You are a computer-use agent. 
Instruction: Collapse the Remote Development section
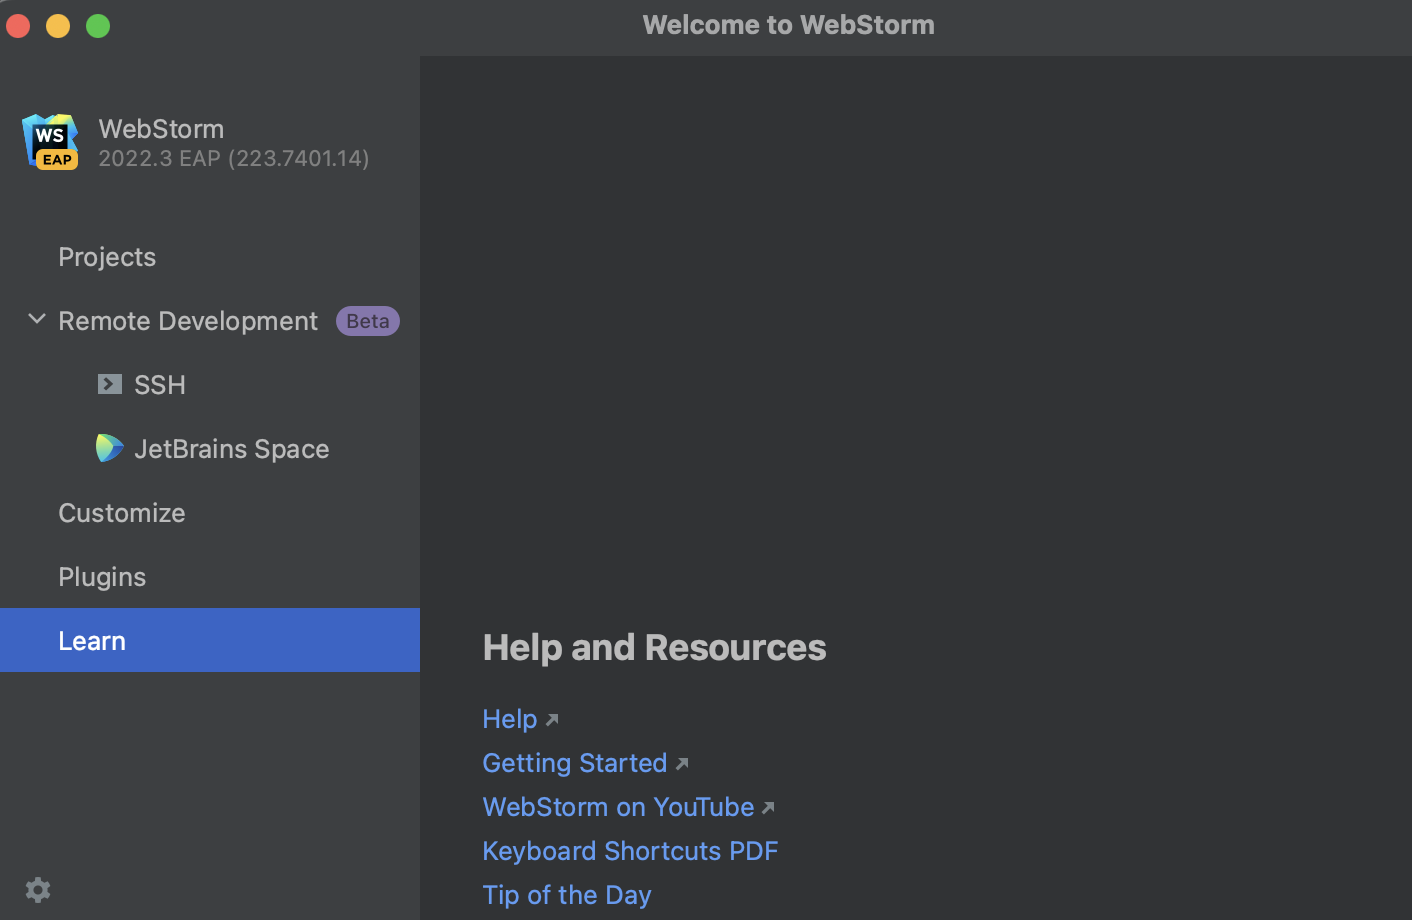(x=37, y=320)
